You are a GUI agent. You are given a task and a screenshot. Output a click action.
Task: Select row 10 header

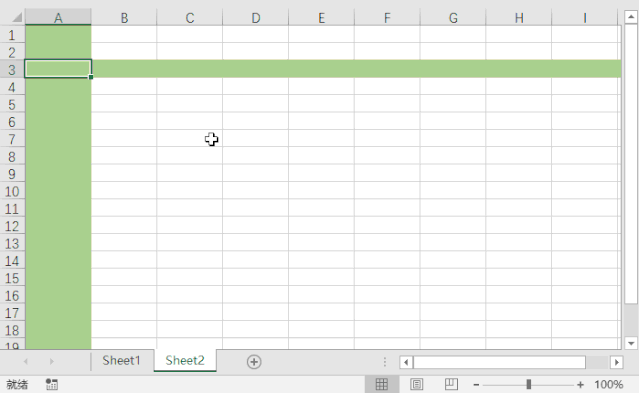(12, 191)
